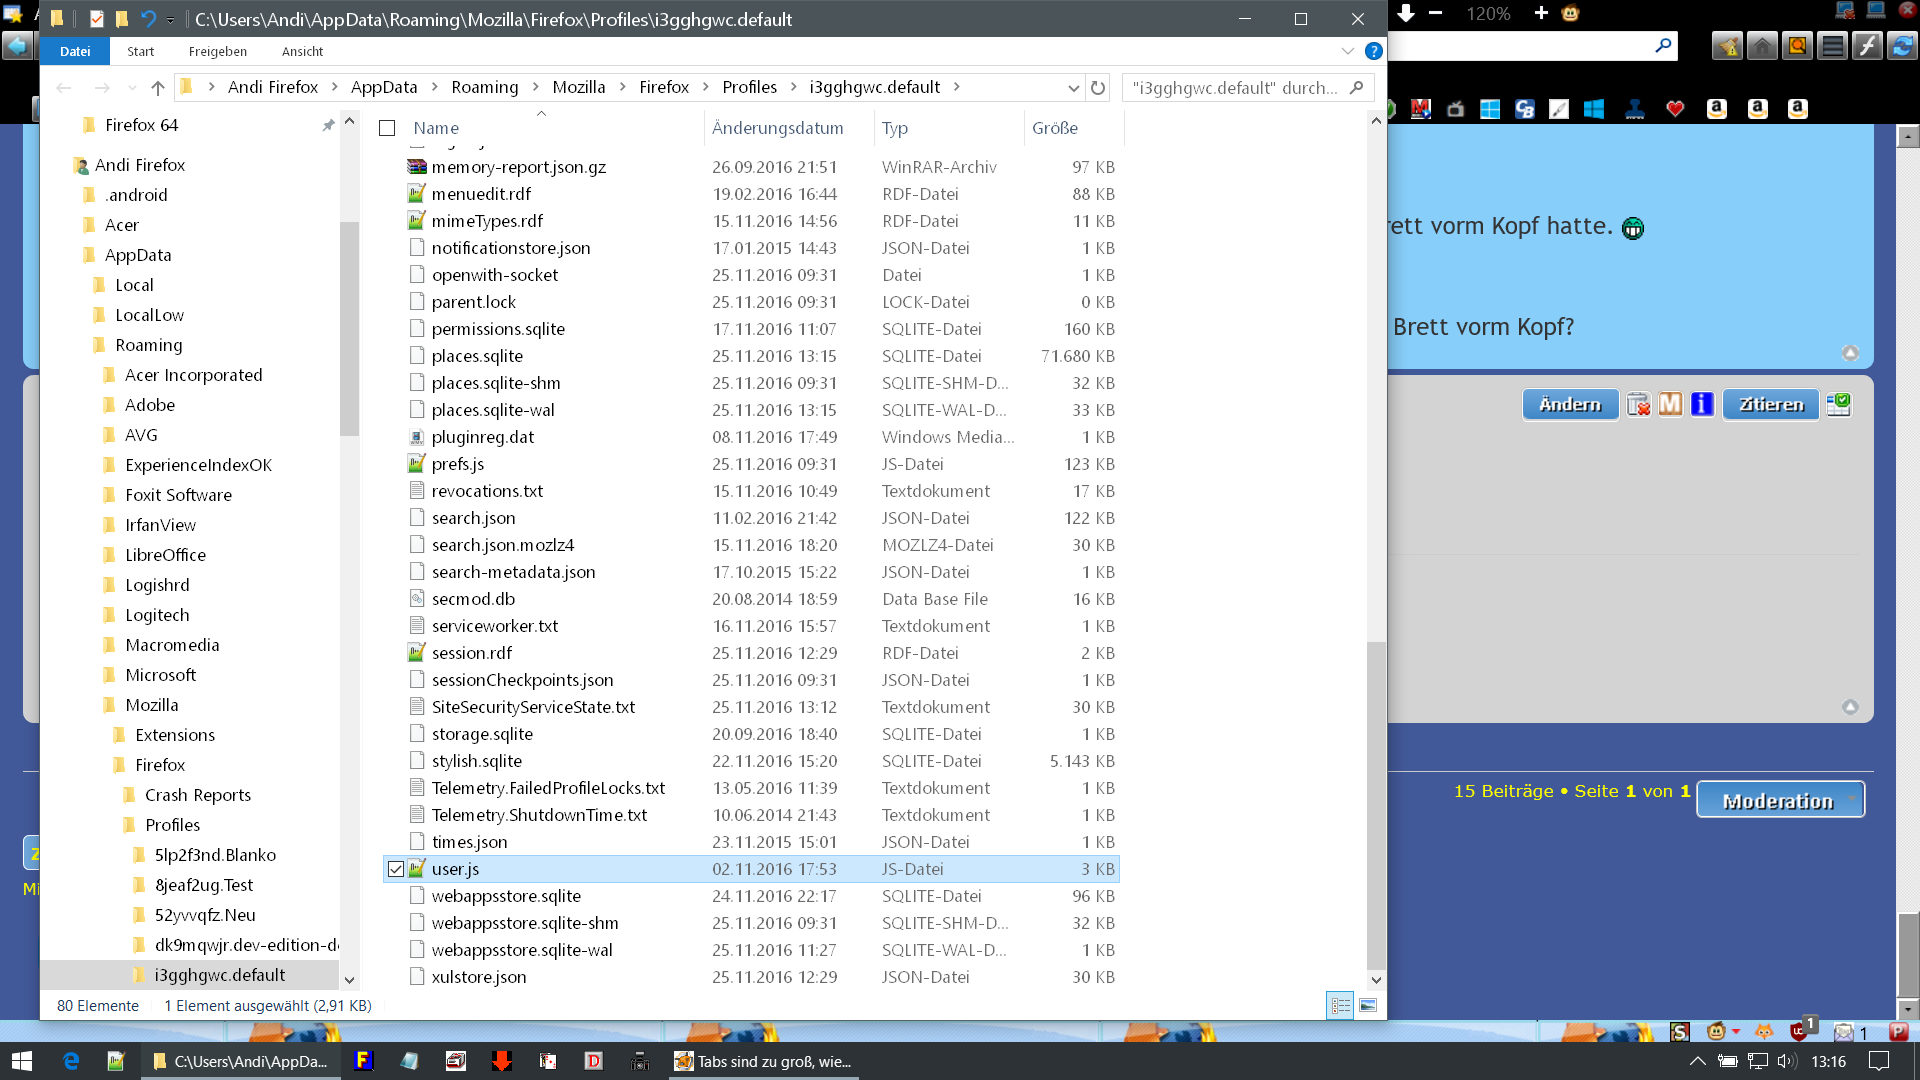Click the properties checkmark quick-access icon
Screen dimensions: 1920x1080
[97, 19]
